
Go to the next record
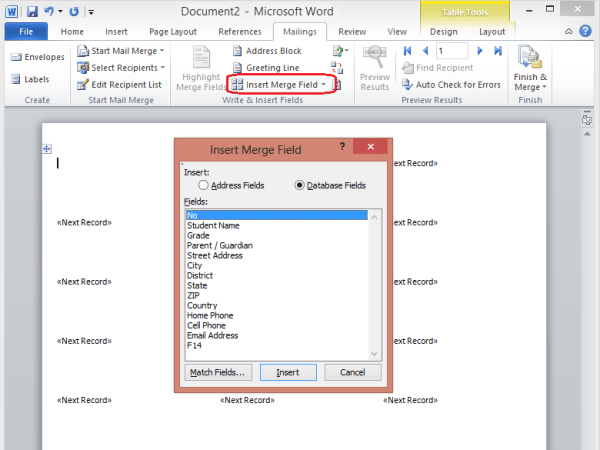click(479, 51)
